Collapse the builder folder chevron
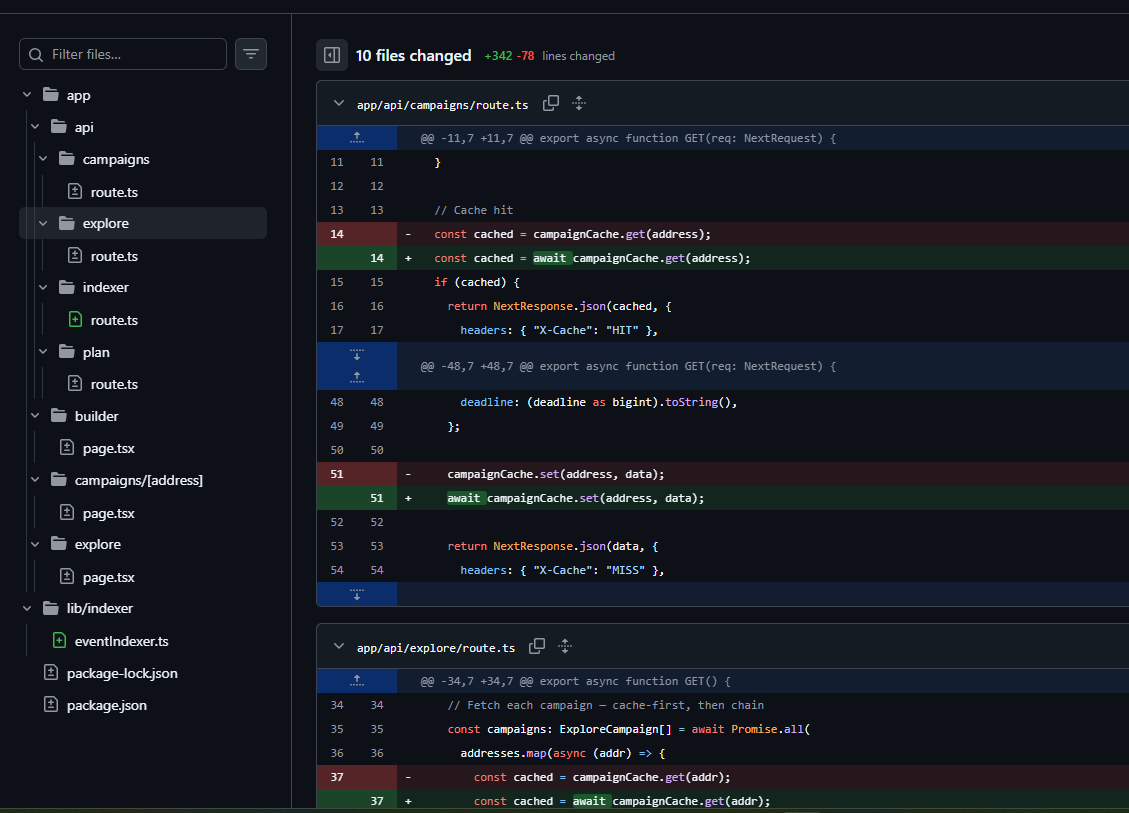 click(35, 416)
